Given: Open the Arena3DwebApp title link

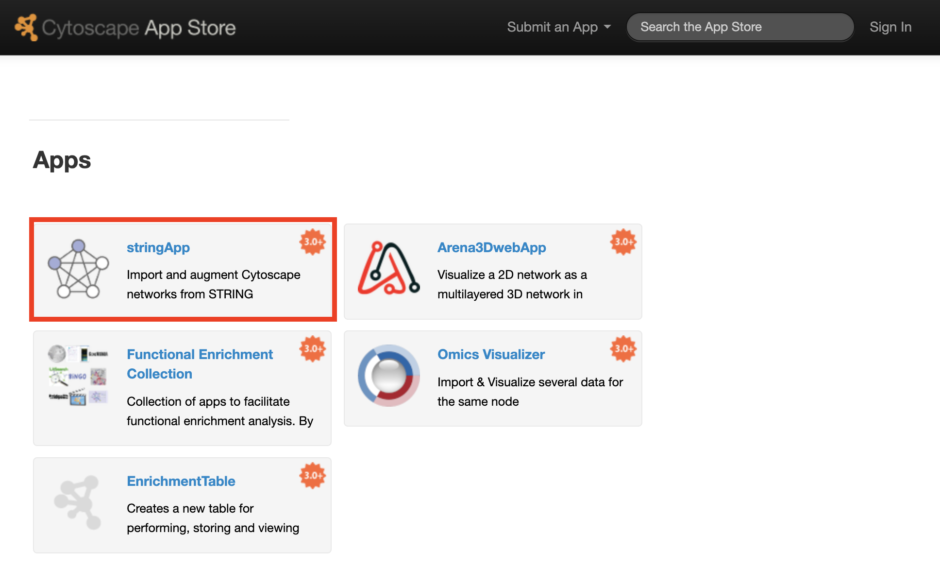Looking at the screenshot, I should [491, 247].
